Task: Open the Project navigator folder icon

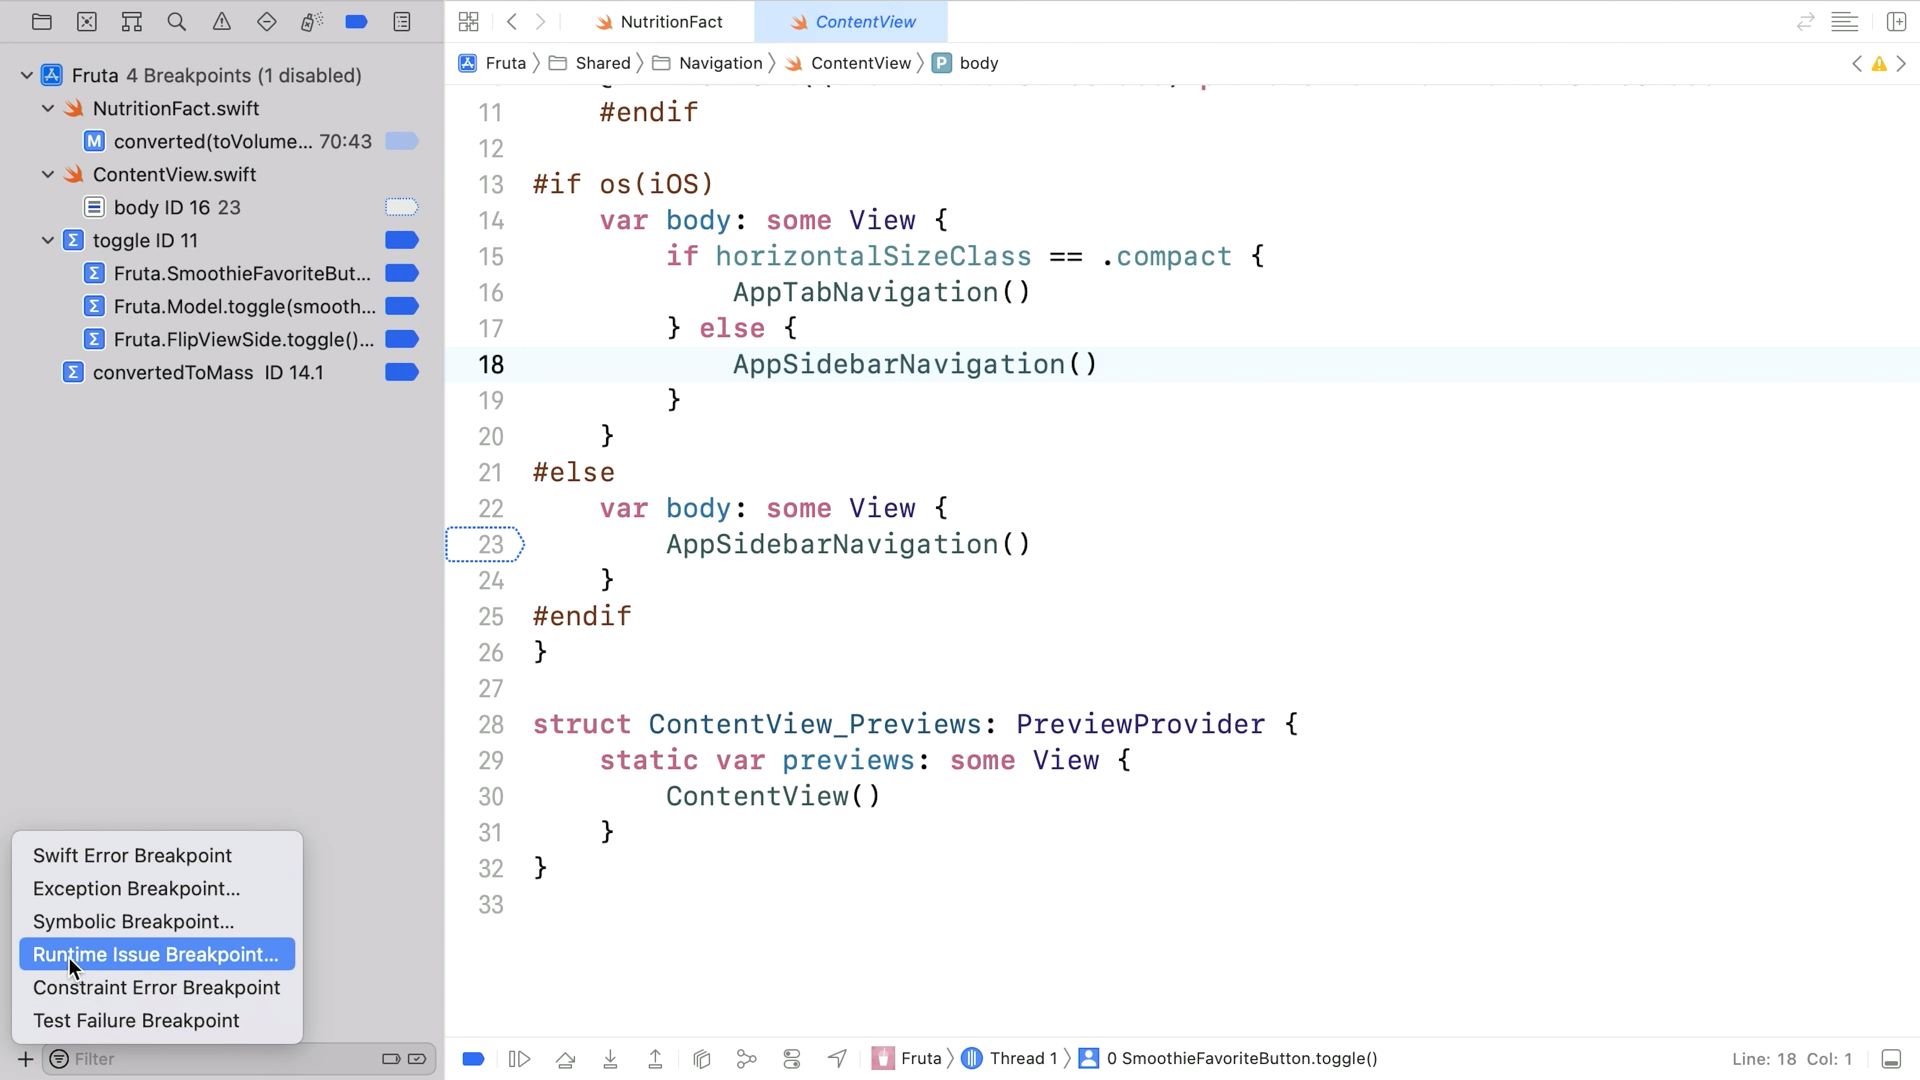Action: pyautogui.click(x=42, y=22)
